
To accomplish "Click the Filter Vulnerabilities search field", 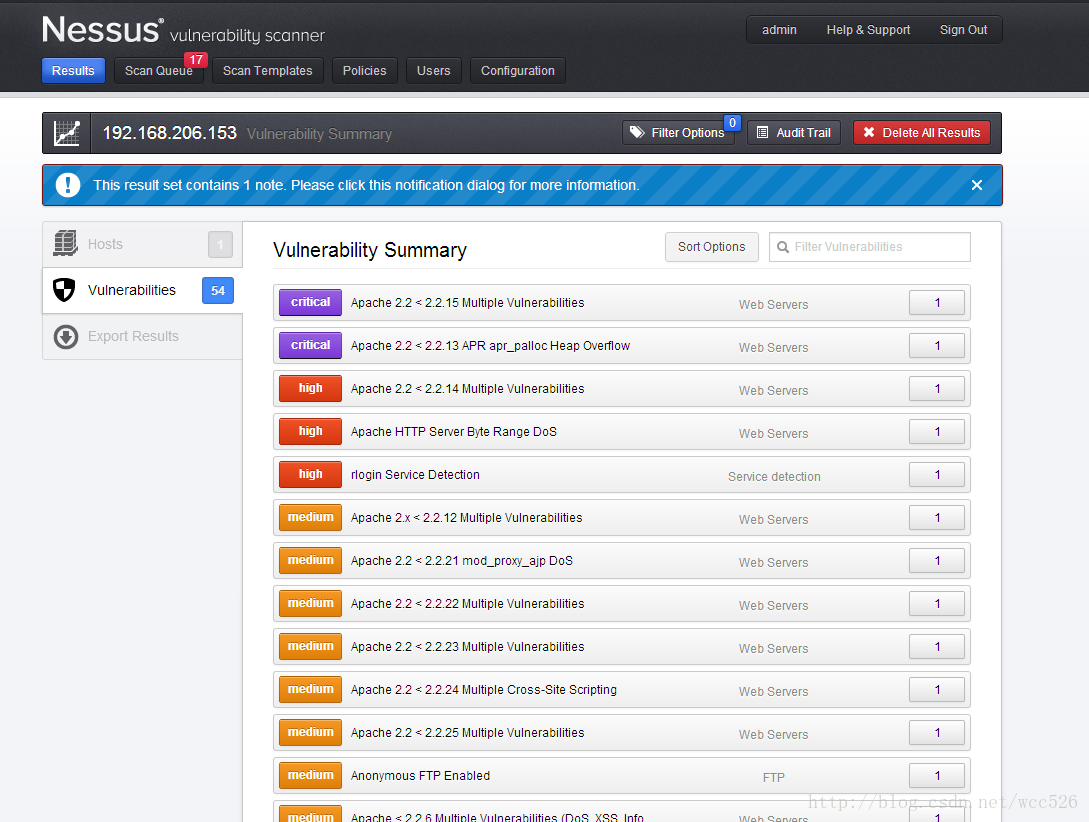I will point(870,247).
